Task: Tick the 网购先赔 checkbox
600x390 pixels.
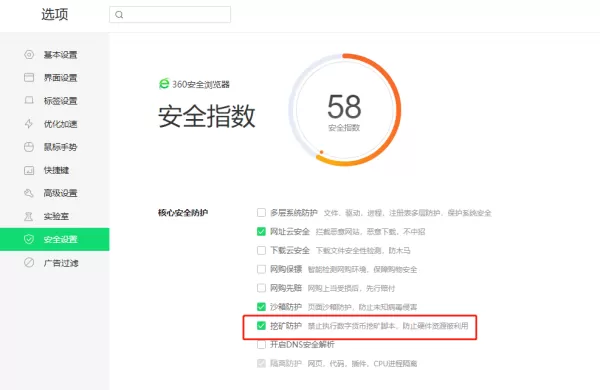Action: click(261, 288)
